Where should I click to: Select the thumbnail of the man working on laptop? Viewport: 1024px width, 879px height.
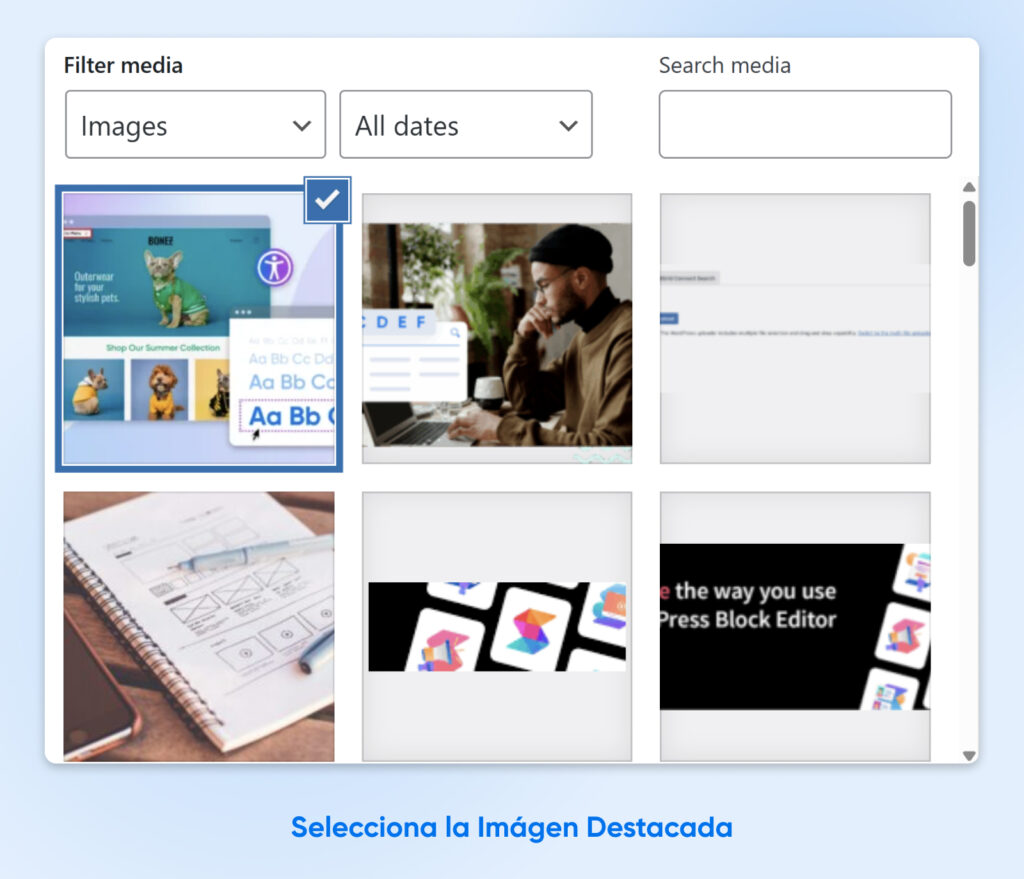coord(497,327)
